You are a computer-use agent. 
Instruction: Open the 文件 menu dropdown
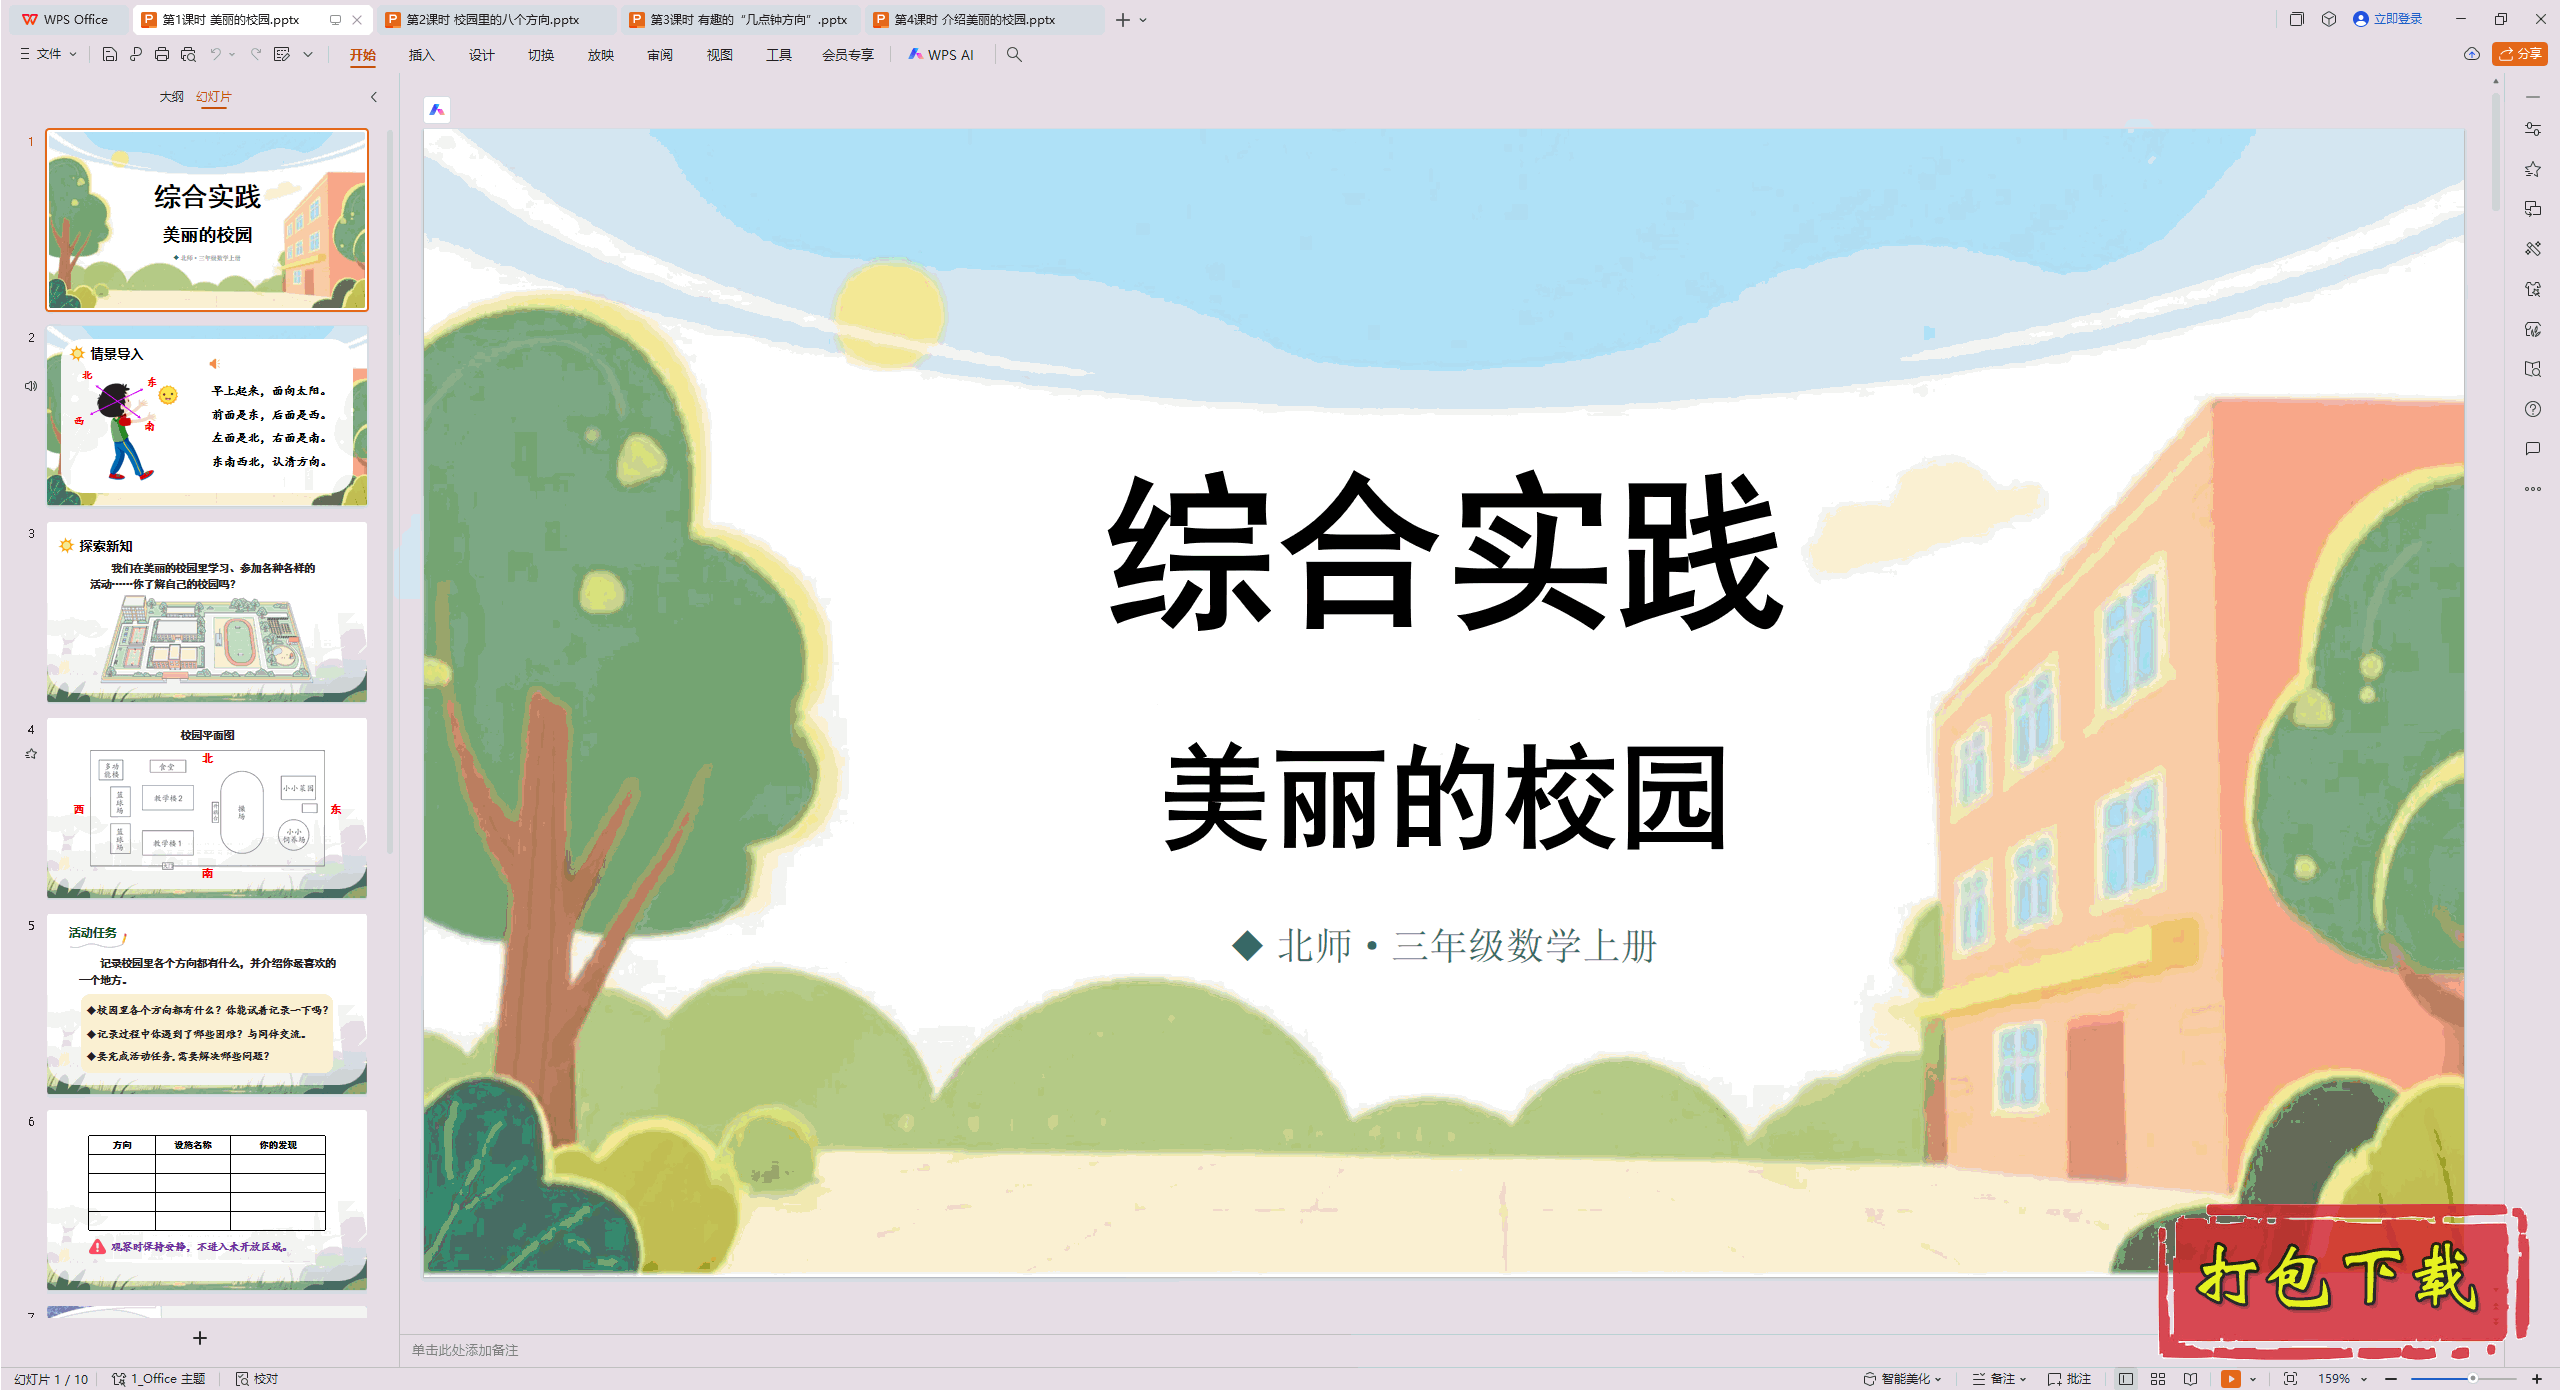pos(48,54)
